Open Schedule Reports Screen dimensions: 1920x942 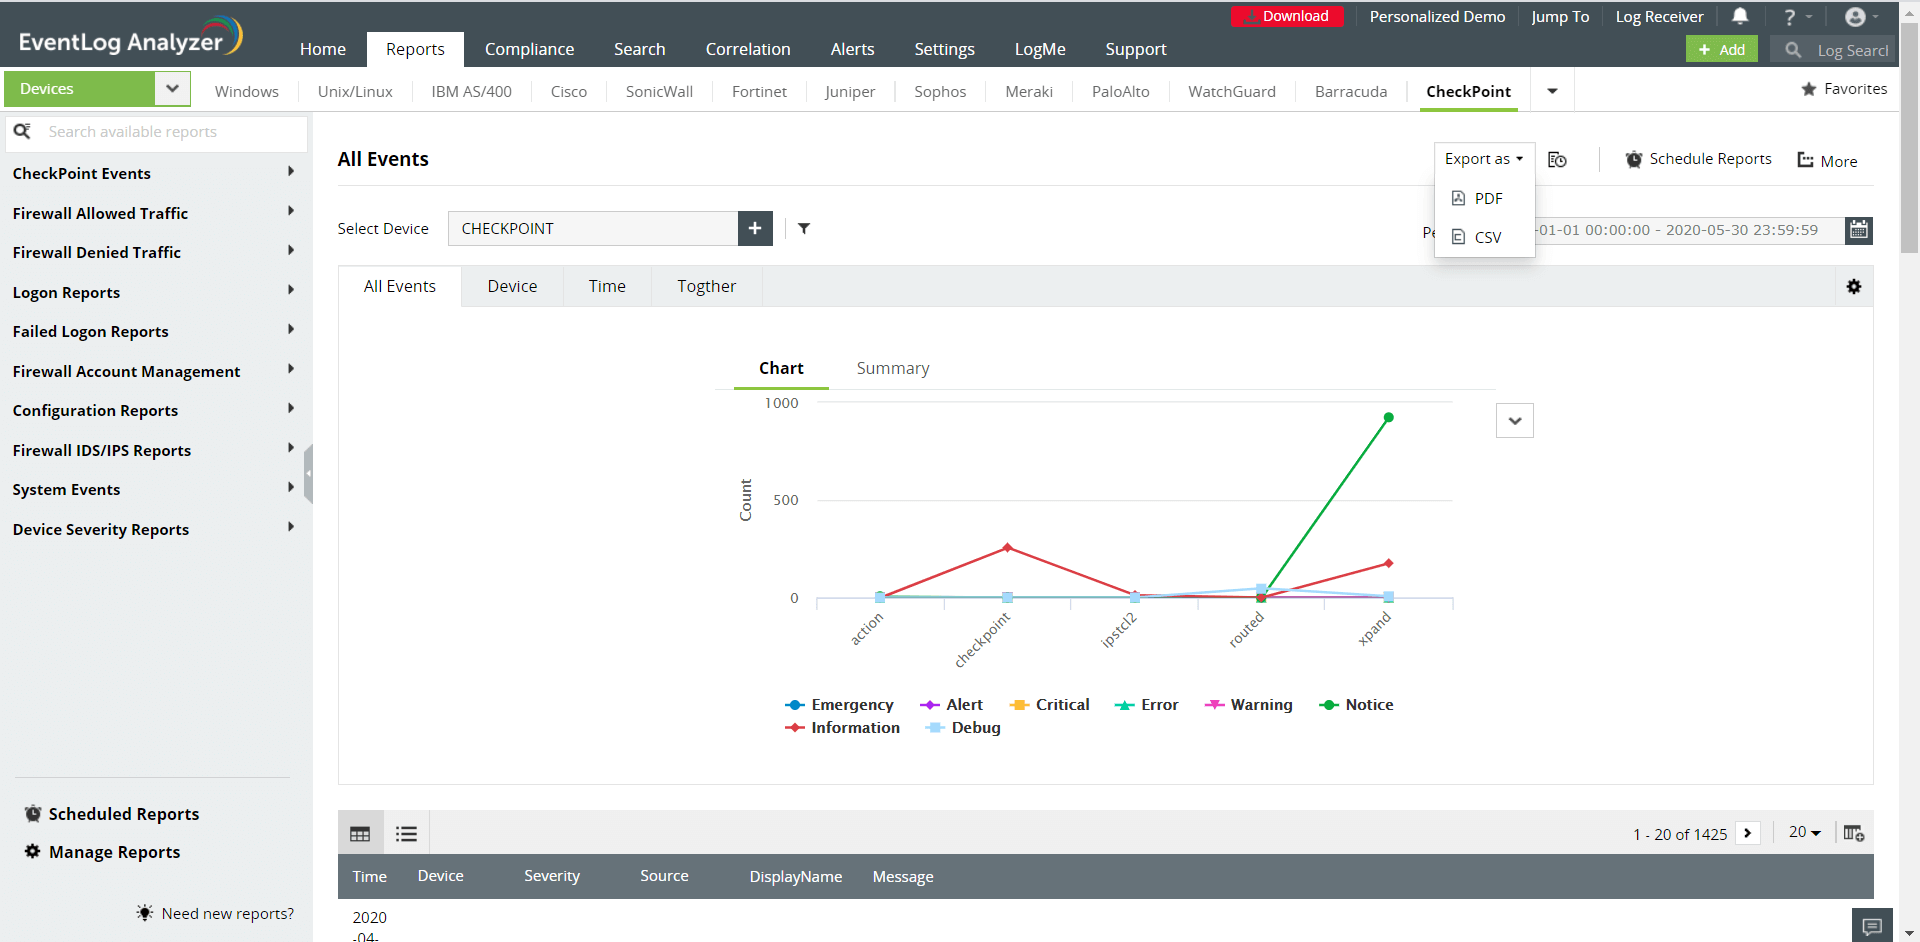[x=1699, y=159]
